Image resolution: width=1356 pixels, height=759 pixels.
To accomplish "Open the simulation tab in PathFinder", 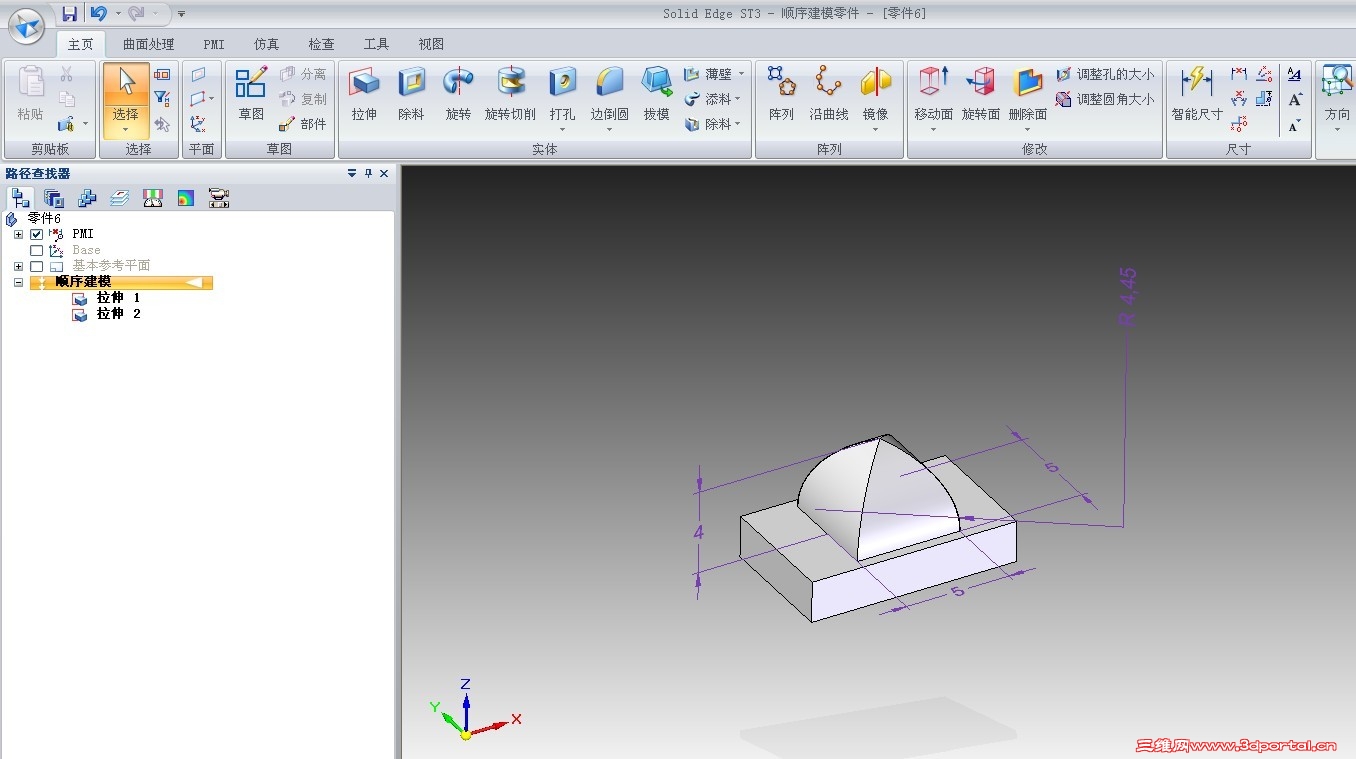I will (186, 198).
